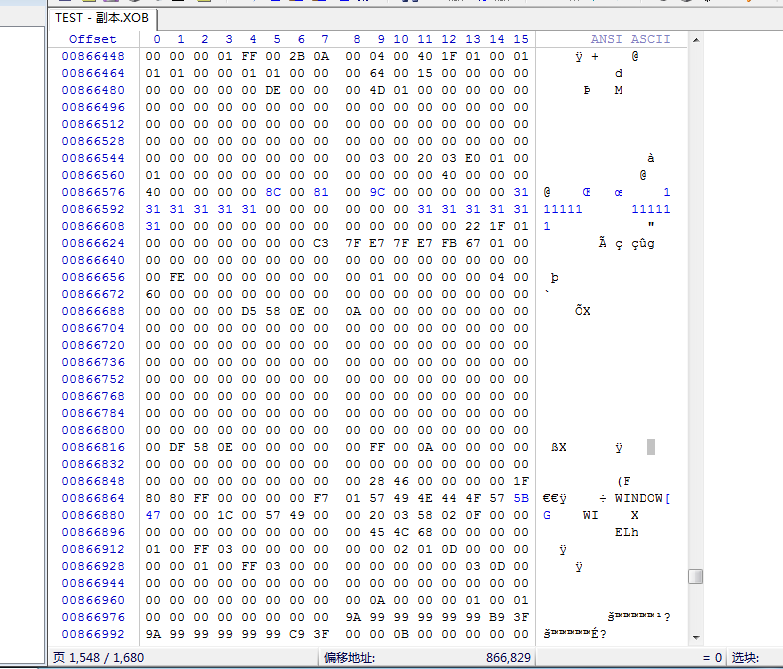This screenshot has width=783, height=669.
Task: Click the ANSI ASCII column header
Action: pos(630,39)
